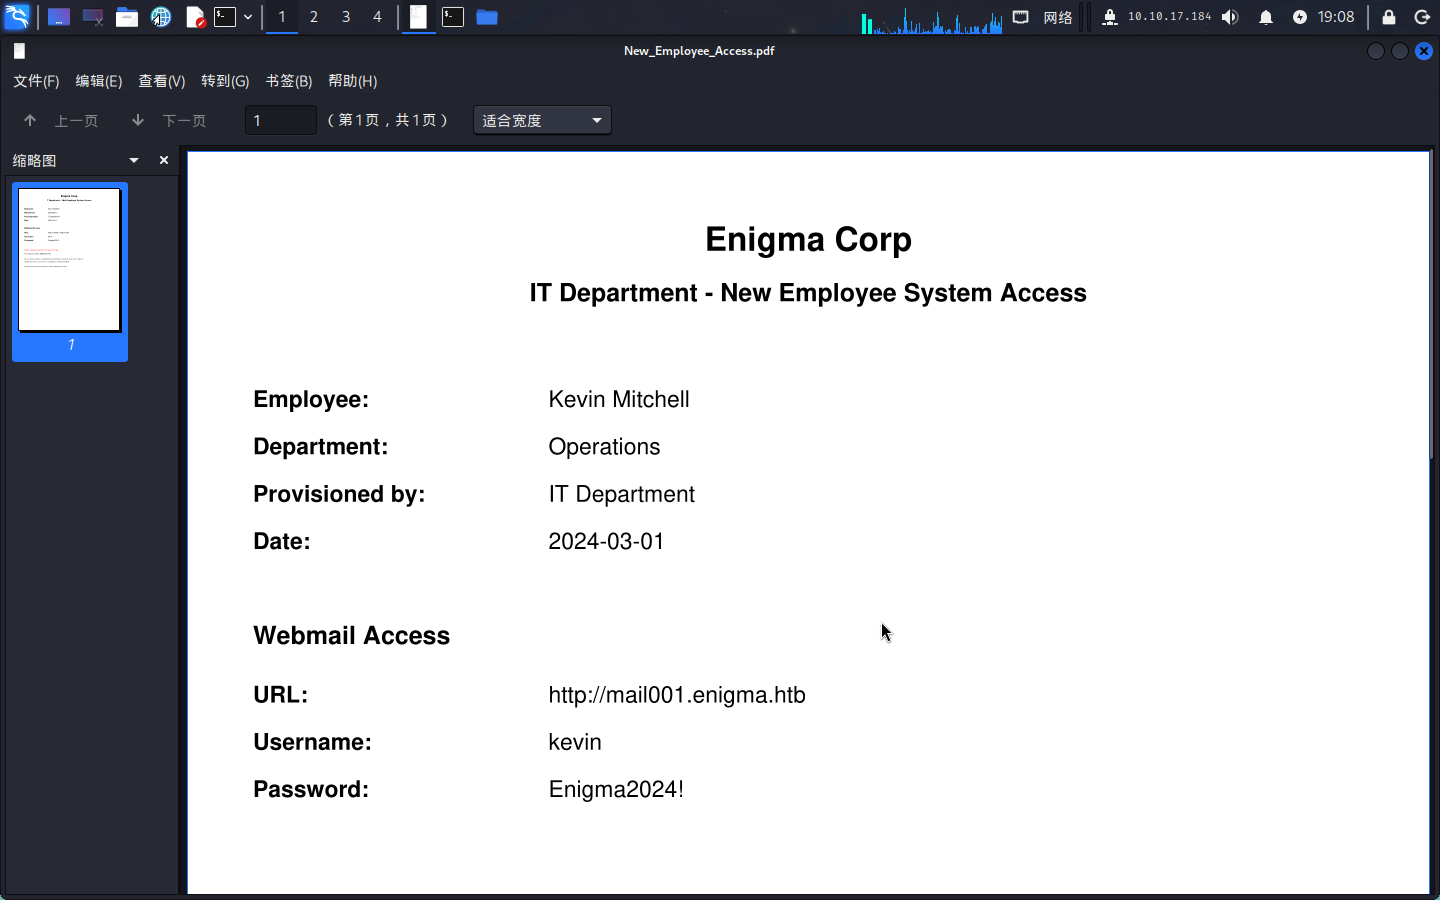The width and height of the screenshot is (1440, 900).
Task: Click the clock showing 19:08
Action: click(1336, 17)
